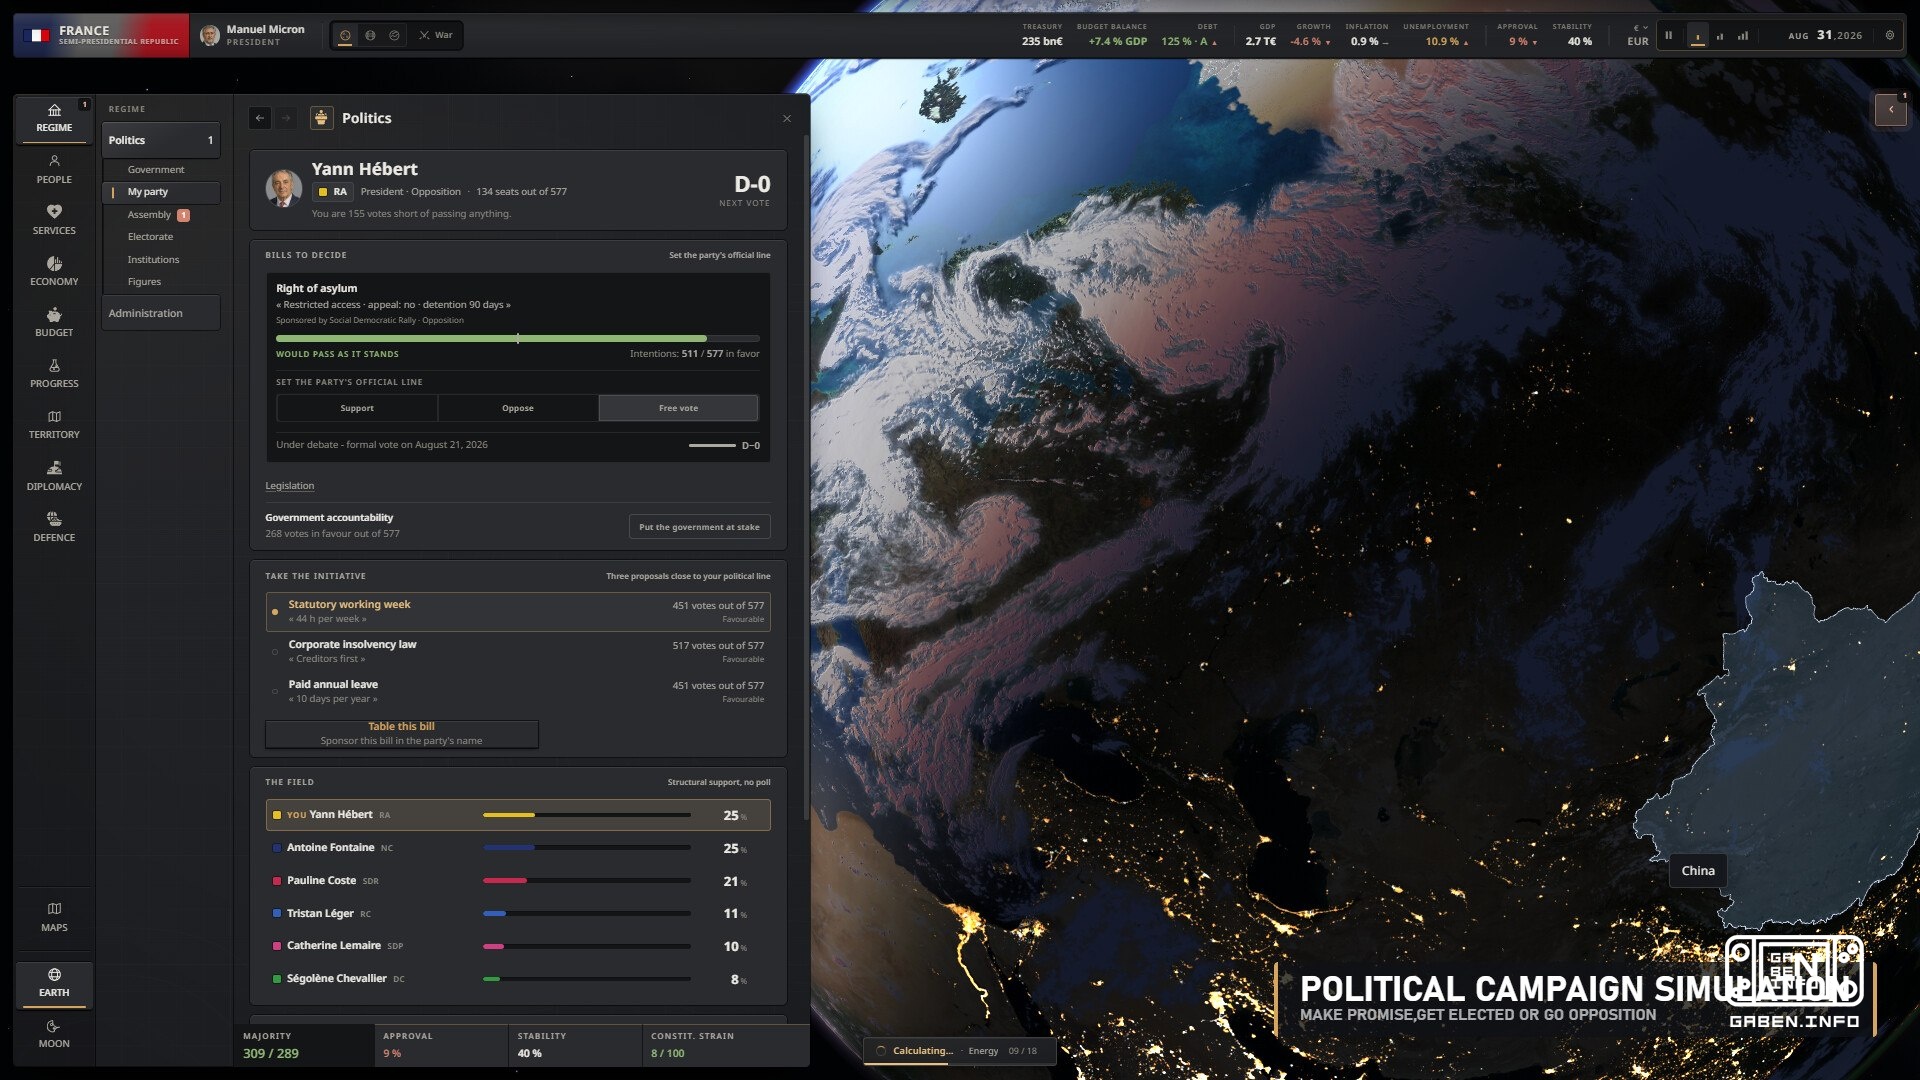Expand the collapsed right side panel chevron
This screenshot has width=1920, height=1080.
click(1891, 110)
